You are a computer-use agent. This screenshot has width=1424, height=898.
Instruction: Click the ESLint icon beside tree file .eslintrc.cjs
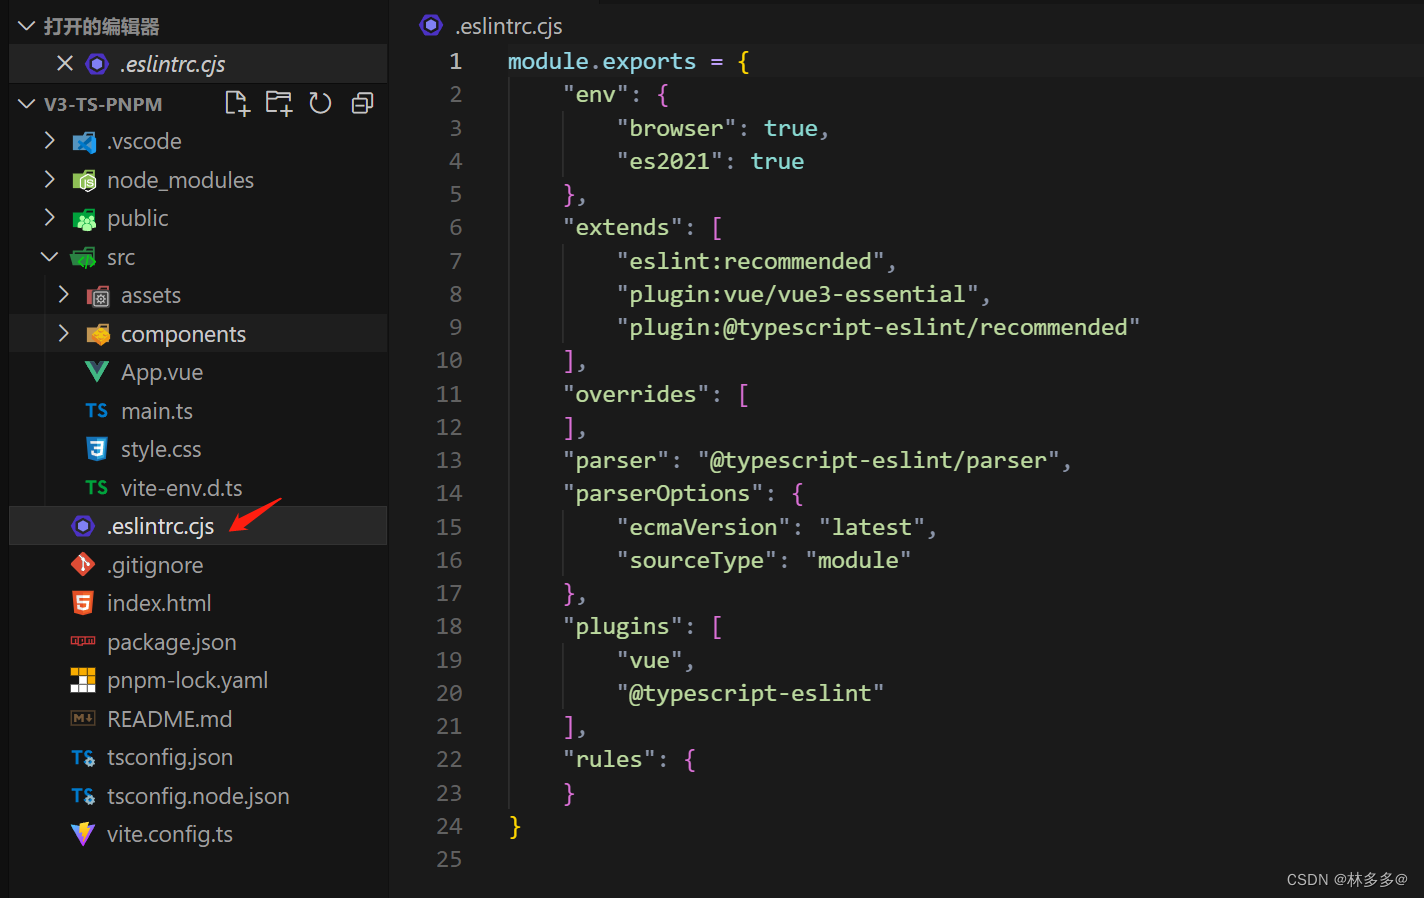[83, 526]
